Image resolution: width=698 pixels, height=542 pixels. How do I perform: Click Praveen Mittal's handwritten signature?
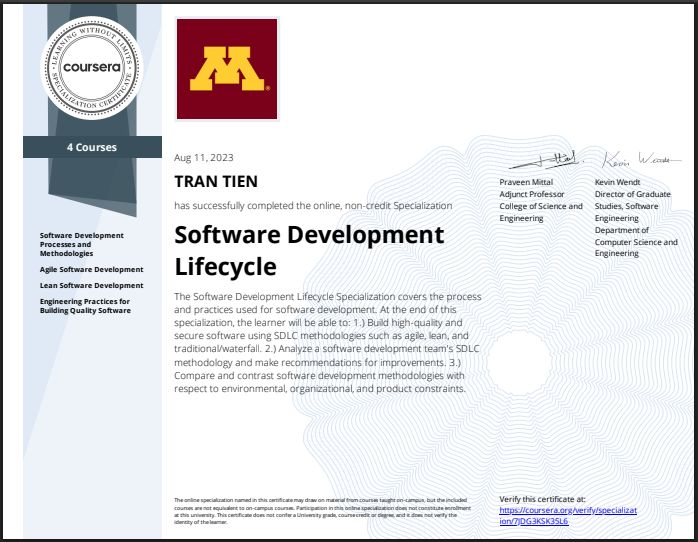click(545, 160)
